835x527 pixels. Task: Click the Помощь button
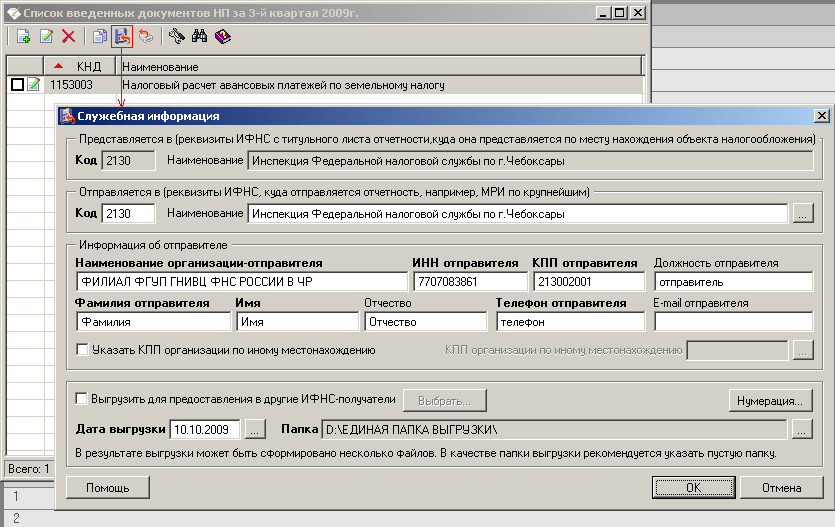coord(108,488)
